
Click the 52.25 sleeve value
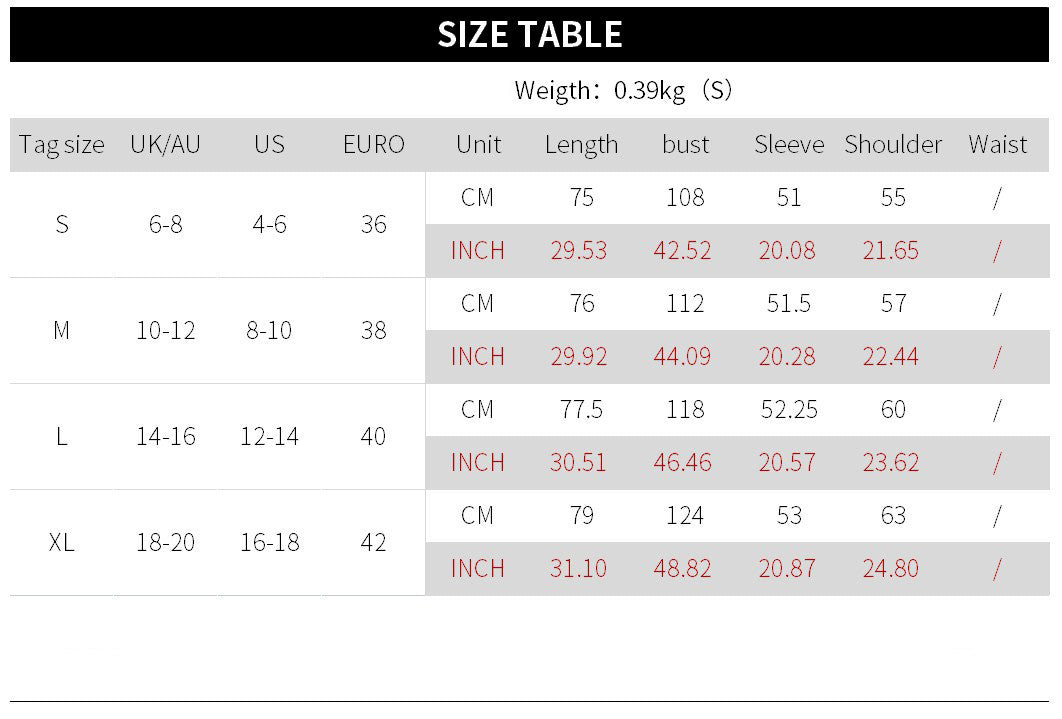tap(789, 410)
